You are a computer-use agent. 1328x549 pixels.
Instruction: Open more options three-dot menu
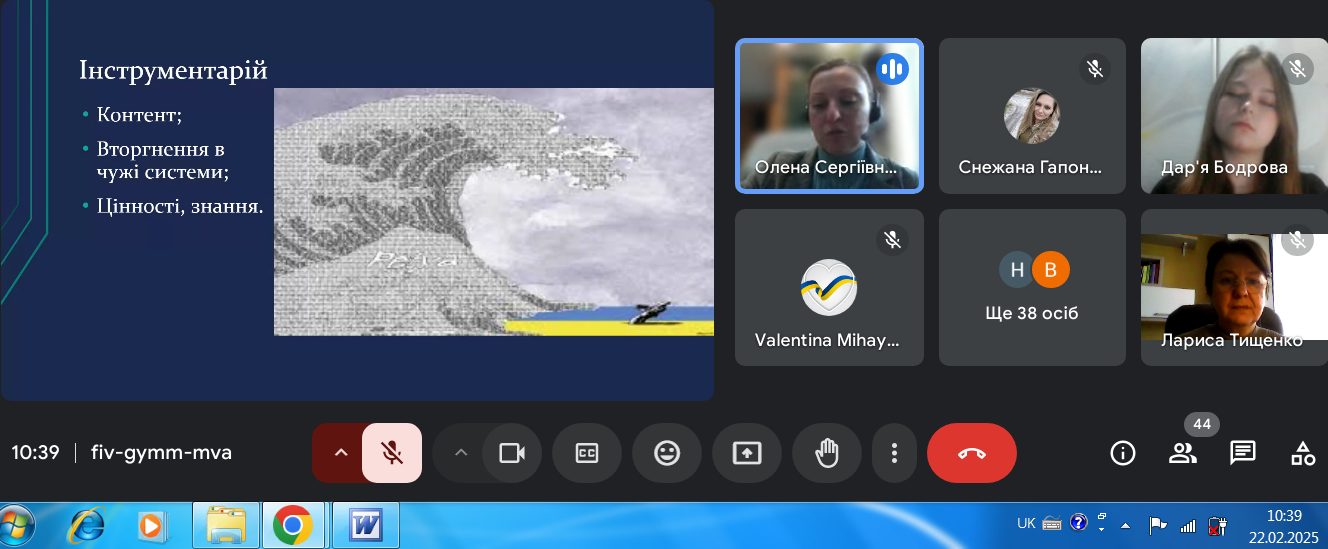(894, 453)
